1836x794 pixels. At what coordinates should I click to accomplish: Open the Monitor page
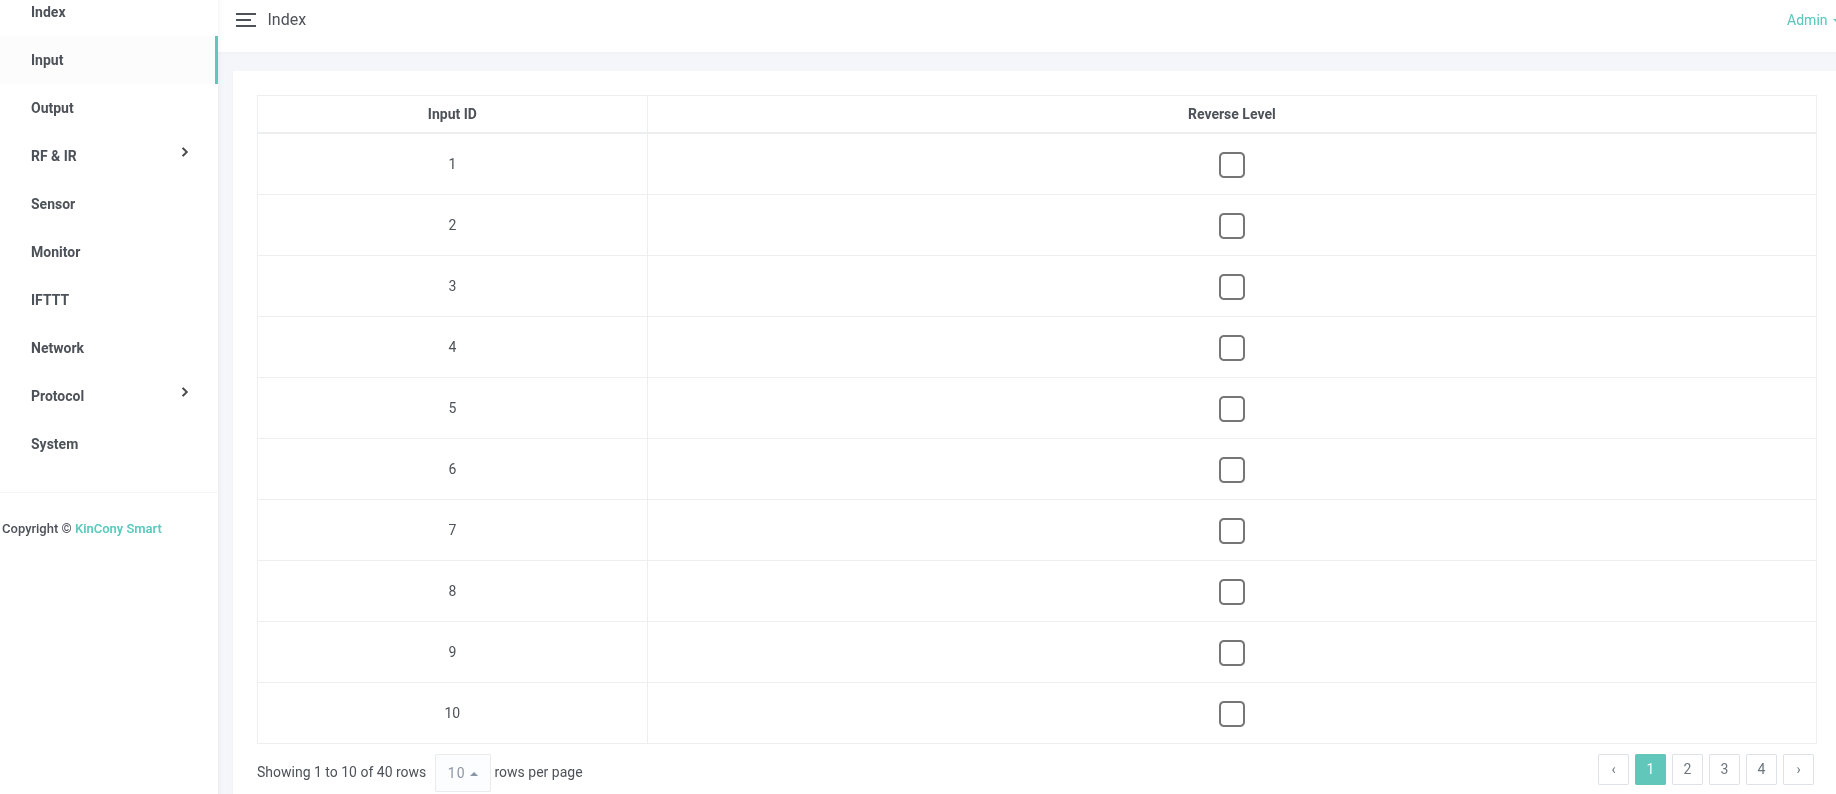(55, 252)
